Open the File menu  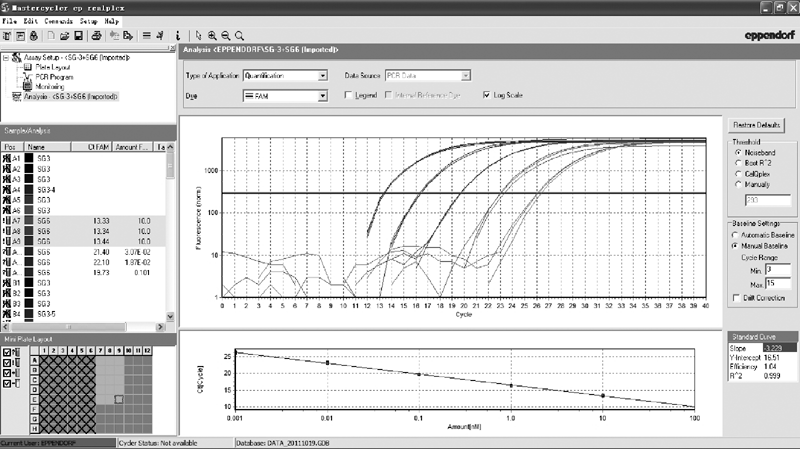pyautogui.click(x=10, y=21)
